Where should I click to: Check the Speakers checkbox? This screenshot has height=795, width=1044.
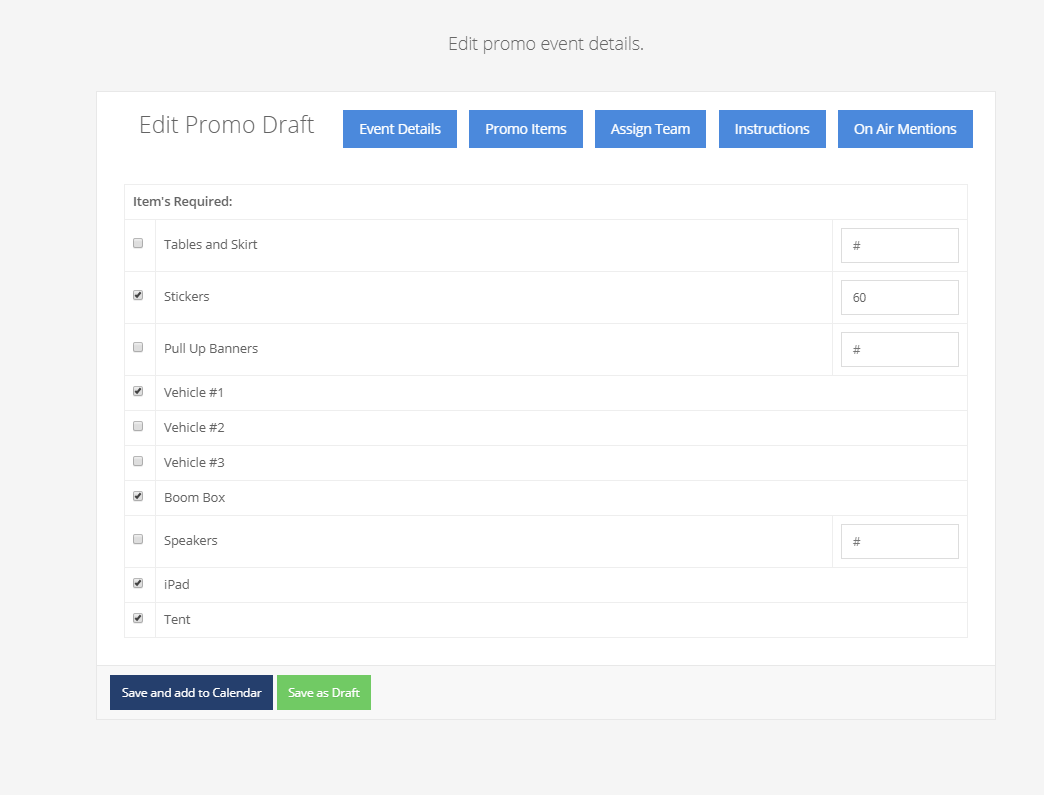pyautogui.click(x=138, y=539)
